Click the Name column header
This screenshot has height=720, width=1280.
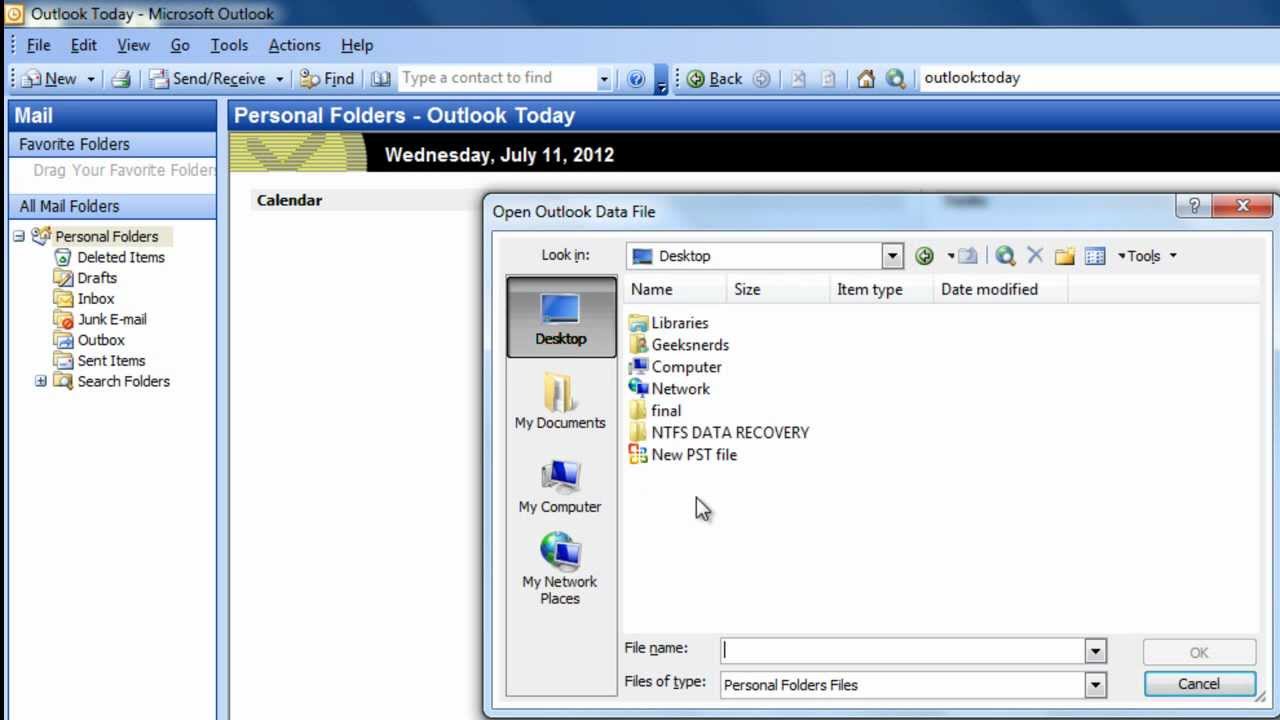pyautogui.click(x=675, y=289)
